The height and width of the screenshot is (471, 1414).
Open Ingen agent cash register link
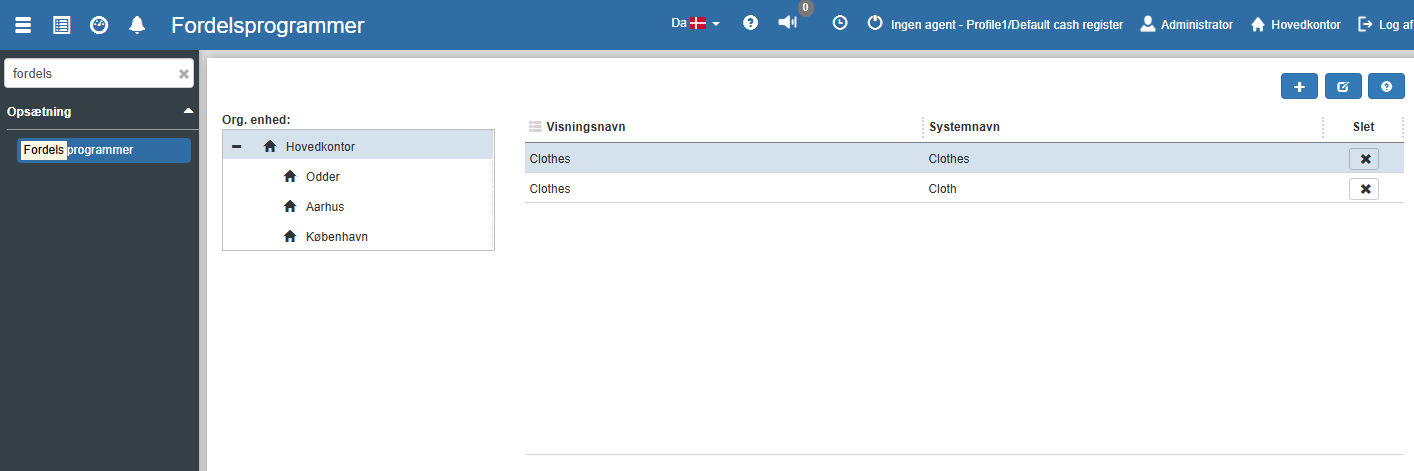coord(1007,24)
